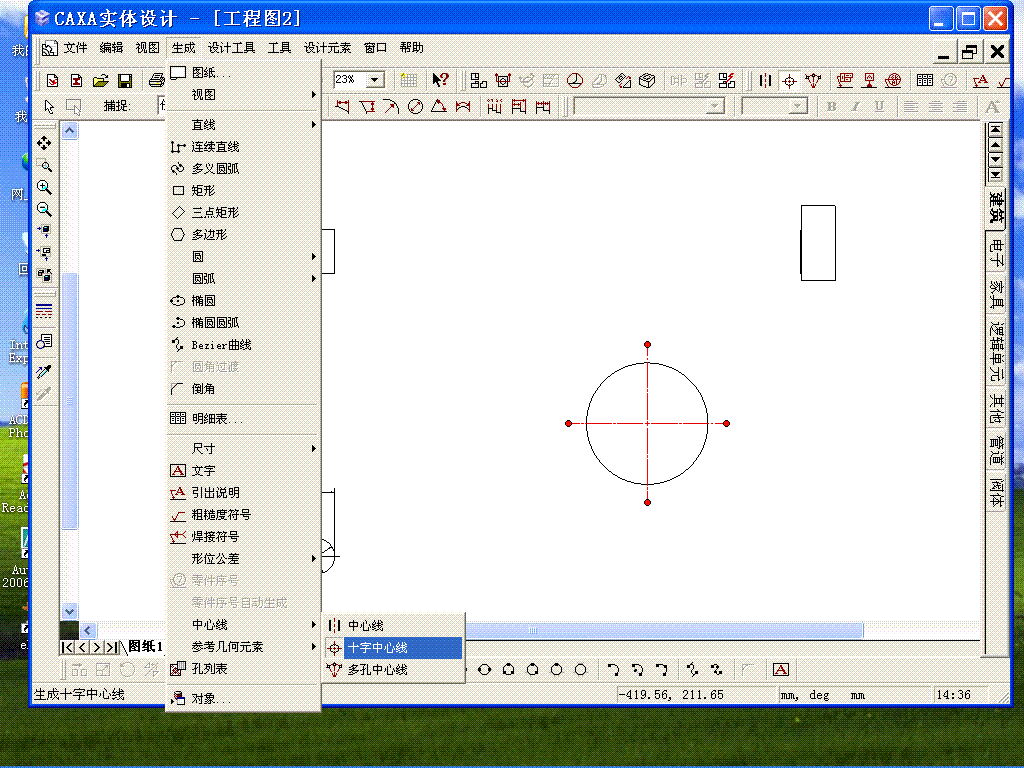1024x768 pixels.
Task: Choose 矩形 in the 生成 menu
Action: [x=243, y=191]
